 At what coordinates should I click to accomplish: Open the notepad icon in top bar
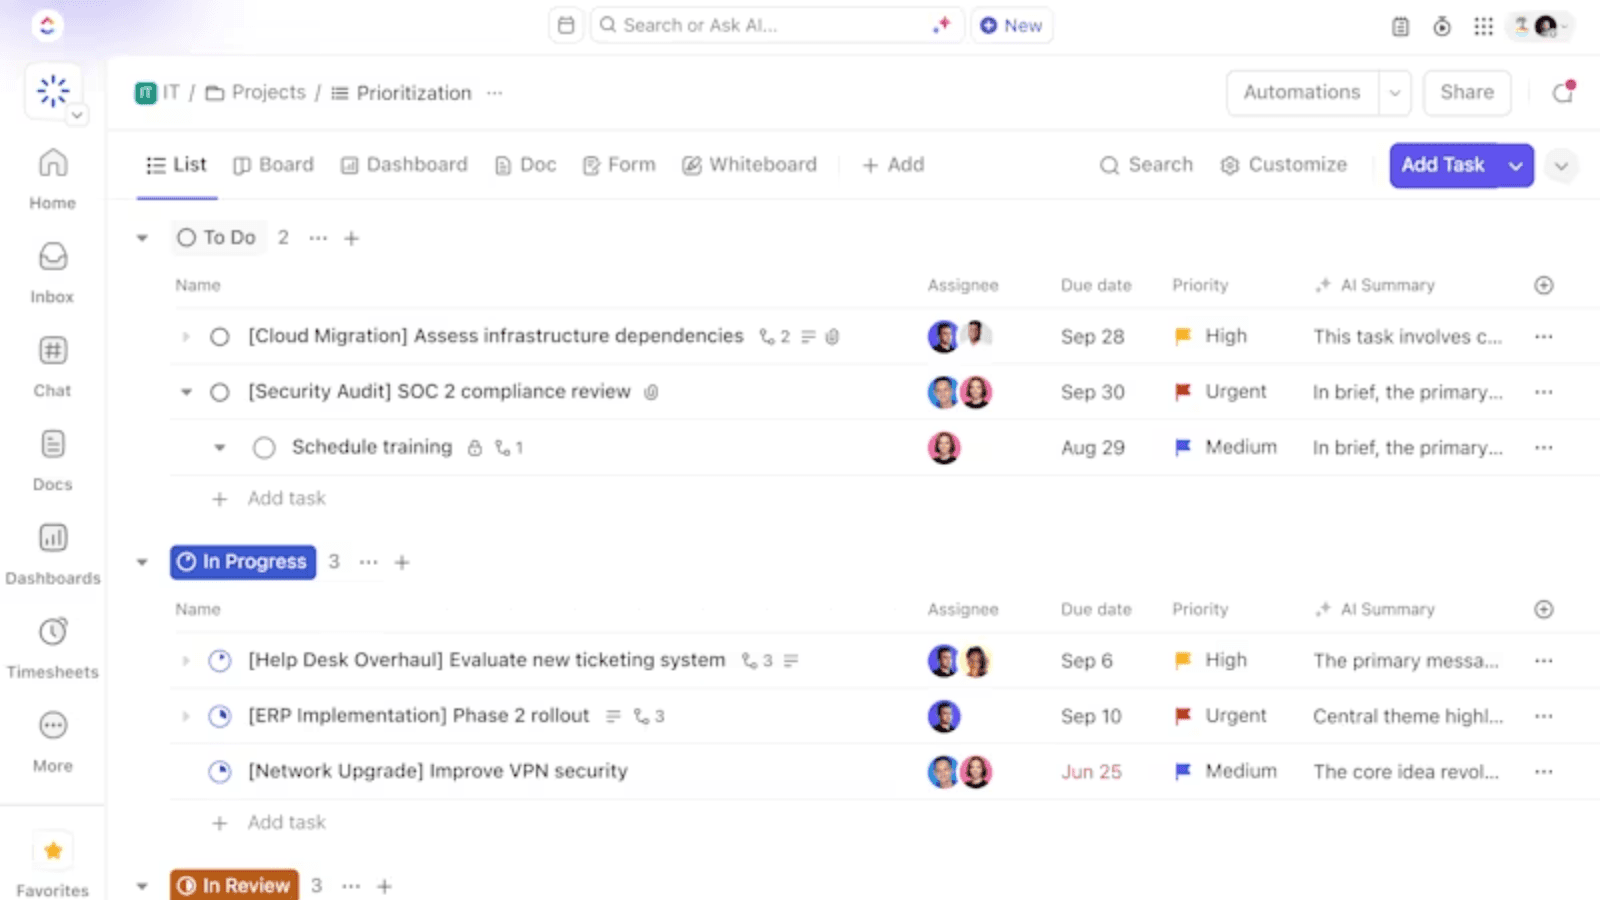tap(1400, 27)
